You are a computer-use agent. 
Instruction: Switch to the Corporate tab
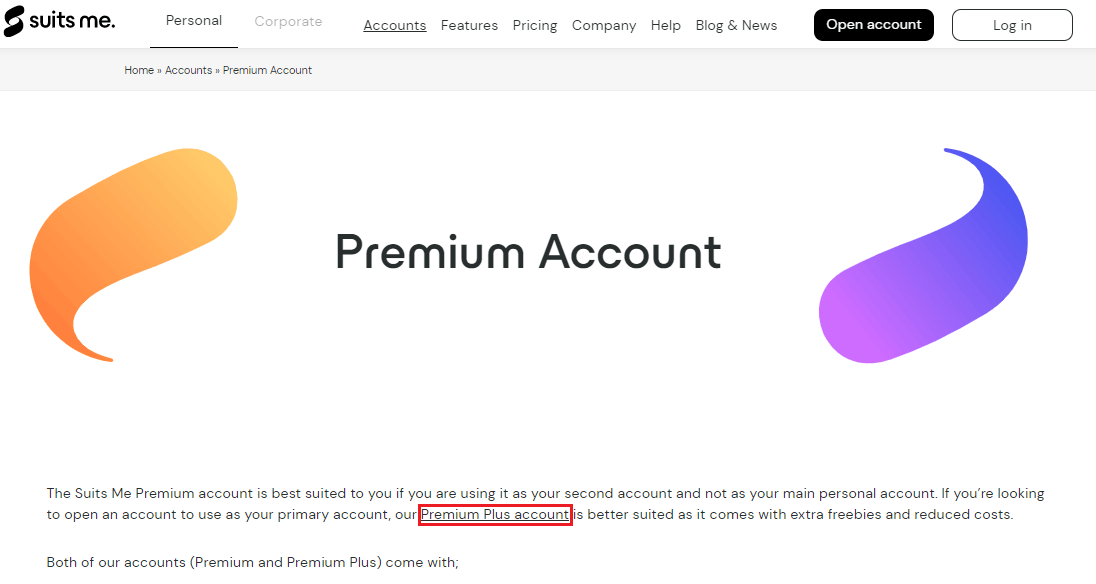pyautogui.click(x=288, y=22)
